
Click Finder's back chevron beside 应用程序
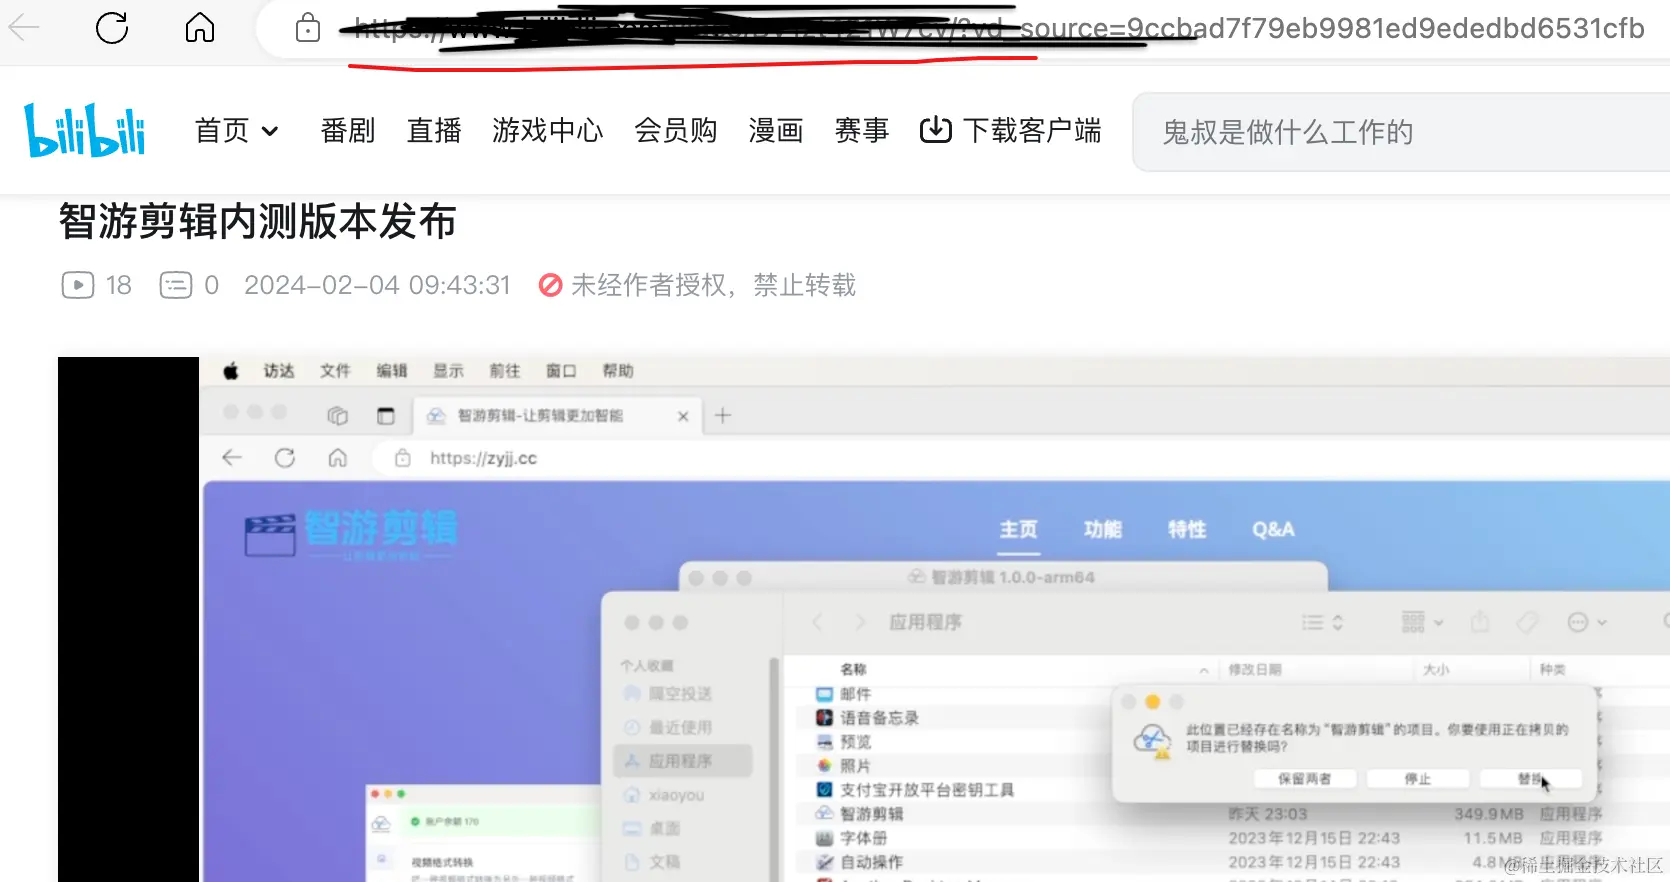[x=817, y=622]
